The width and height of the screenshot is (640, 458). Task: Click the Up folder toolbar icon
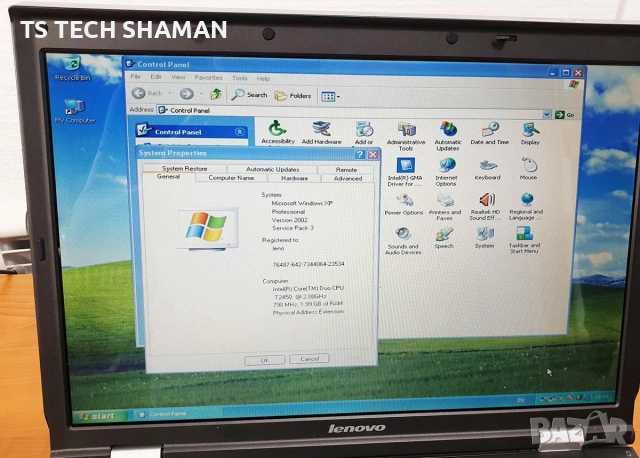point(216,94)
